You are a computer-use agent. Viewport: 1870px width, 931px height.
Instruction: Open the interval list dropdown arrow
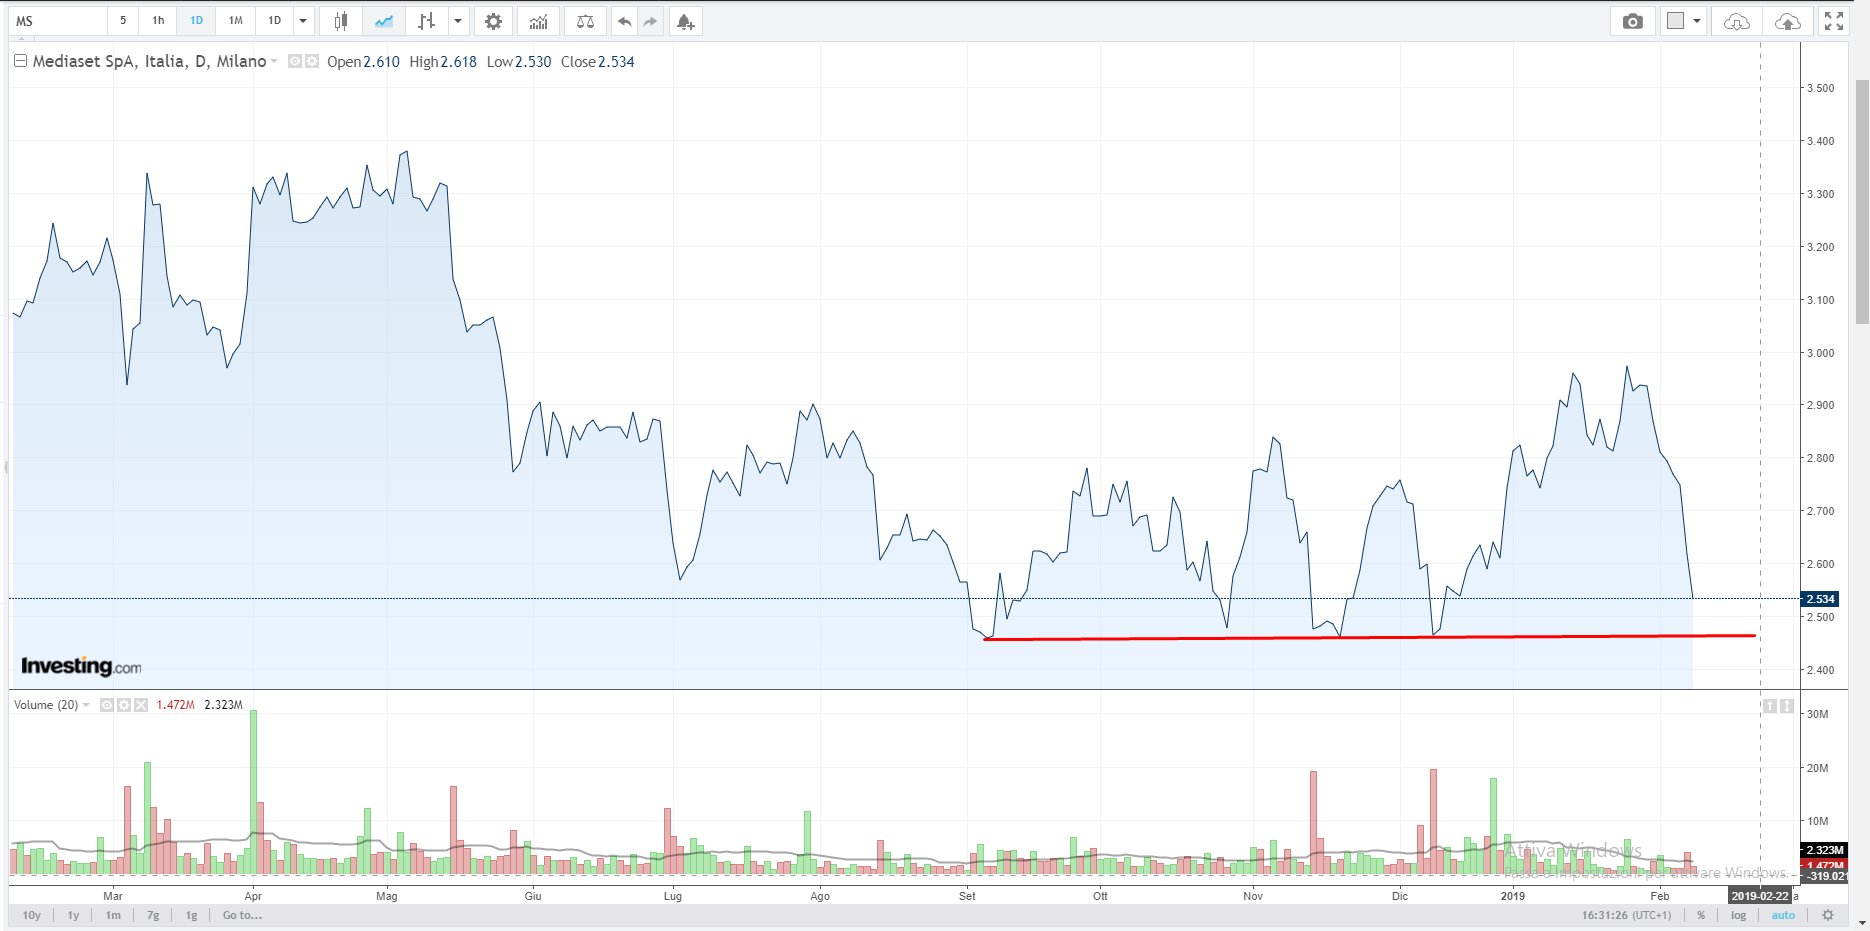coord(303,21)
